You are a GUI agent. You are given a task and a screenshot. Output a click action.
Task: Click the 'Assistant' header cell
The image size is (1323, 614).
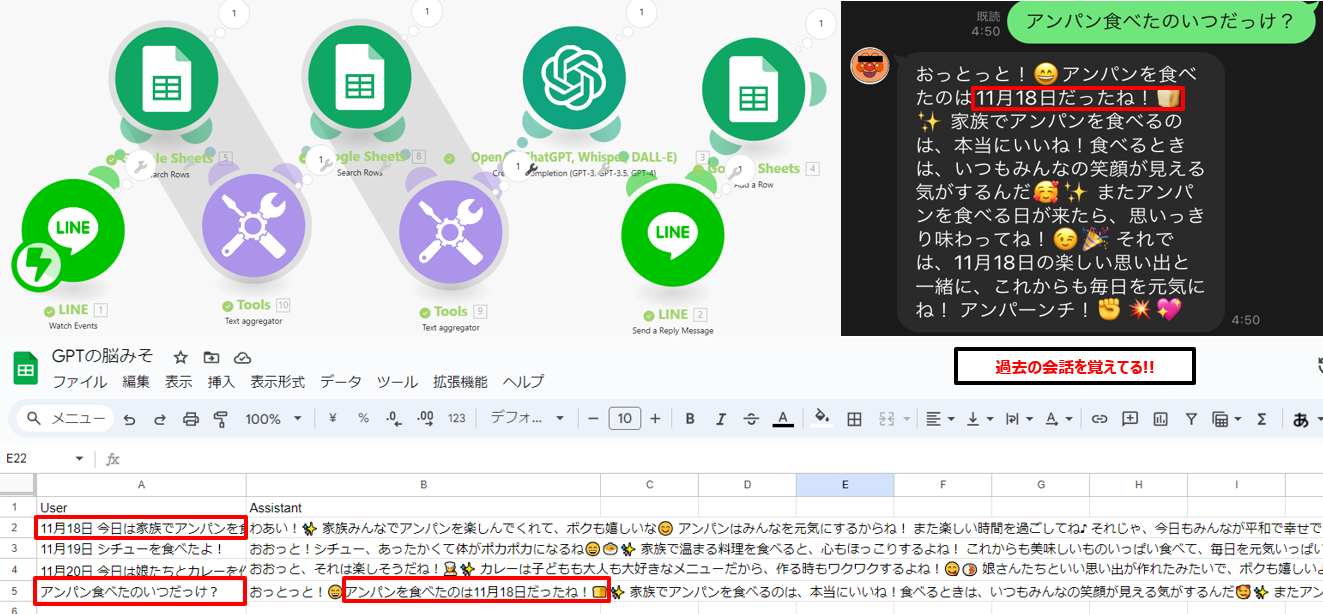(423, 506)
